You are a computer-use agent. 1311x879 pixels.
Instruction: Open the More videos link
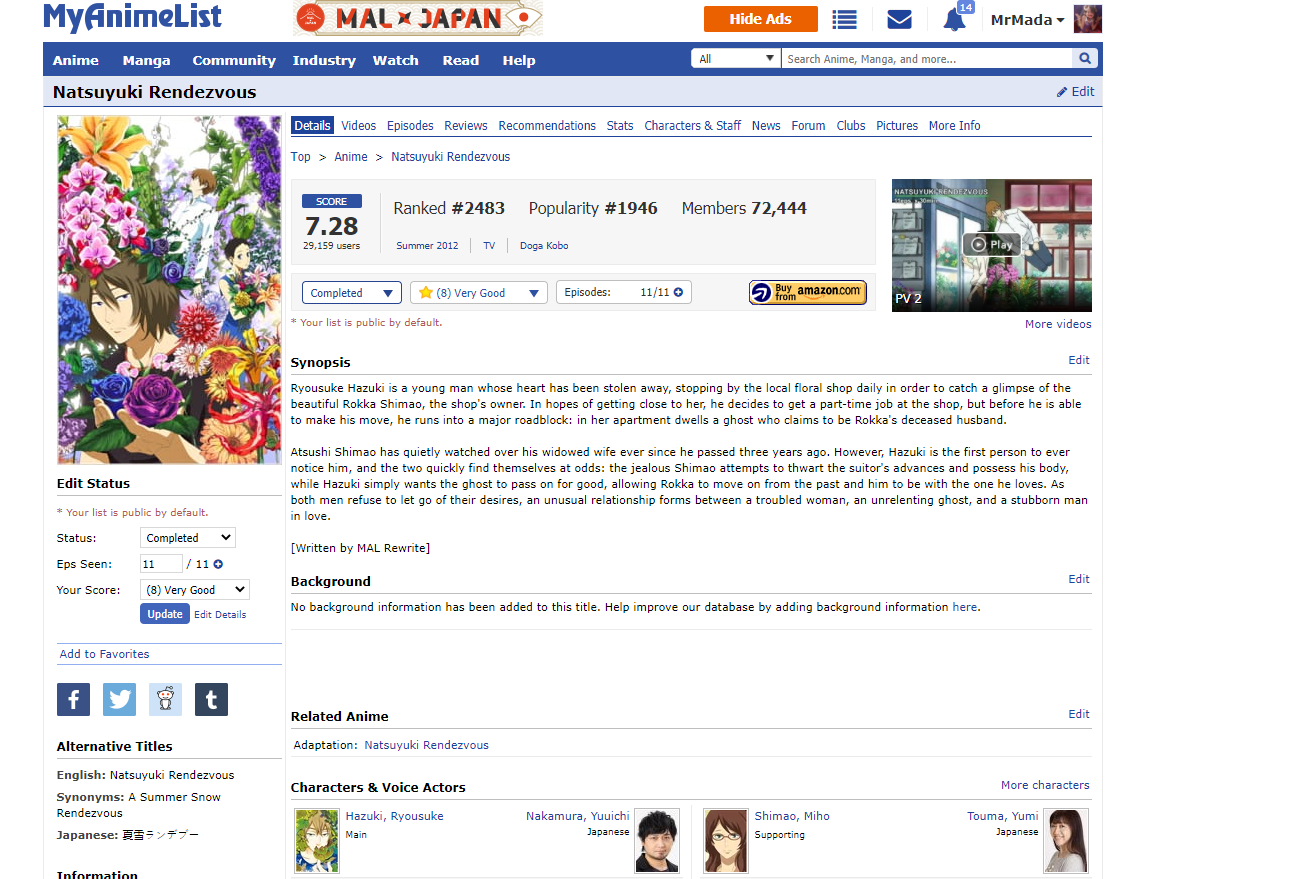point(1058,324)
